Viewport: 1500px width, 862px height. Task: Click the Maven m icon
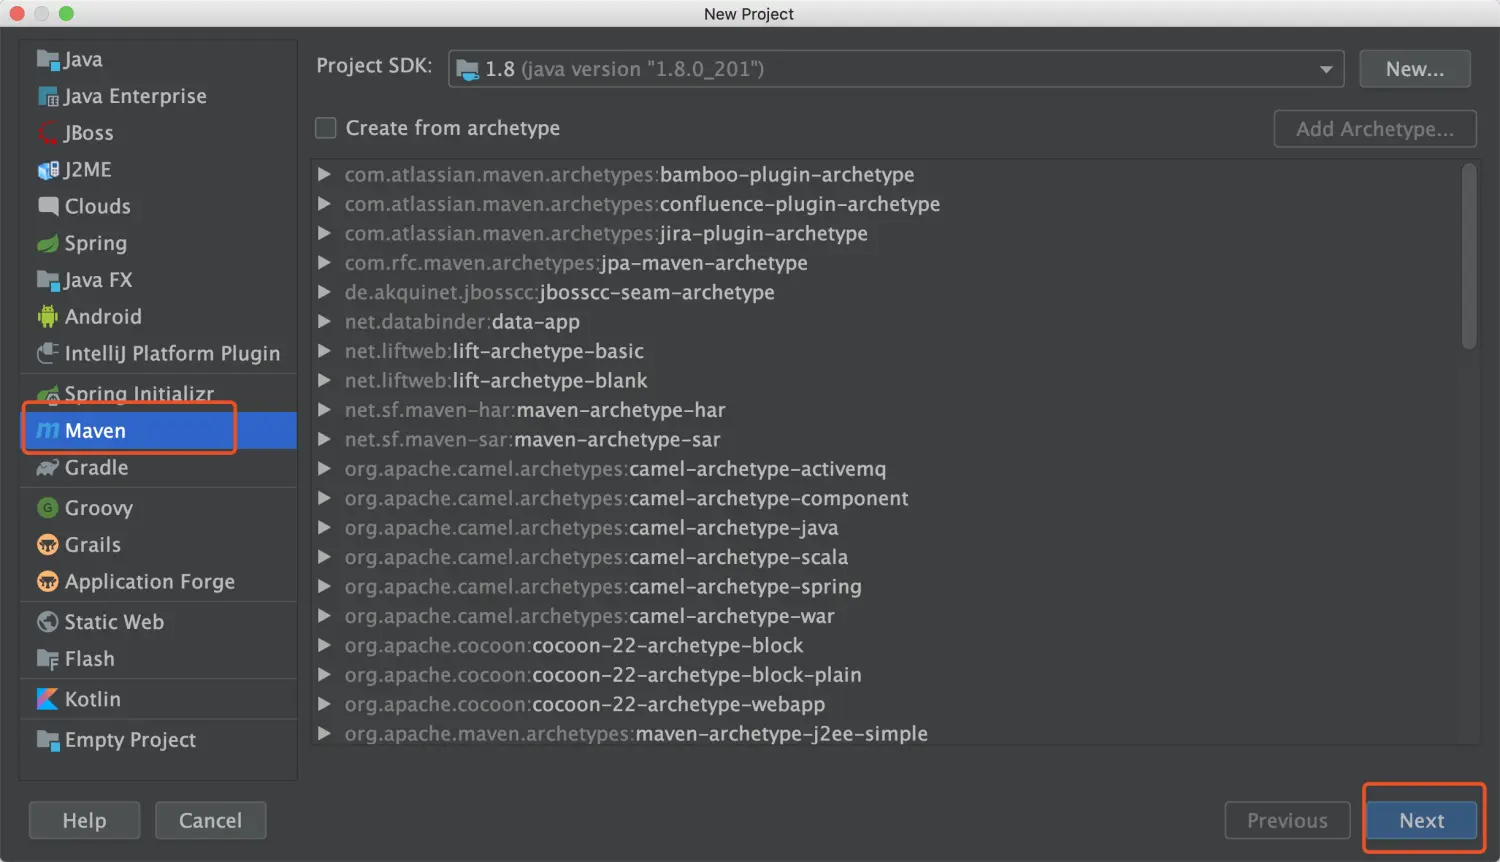point(48,431)
